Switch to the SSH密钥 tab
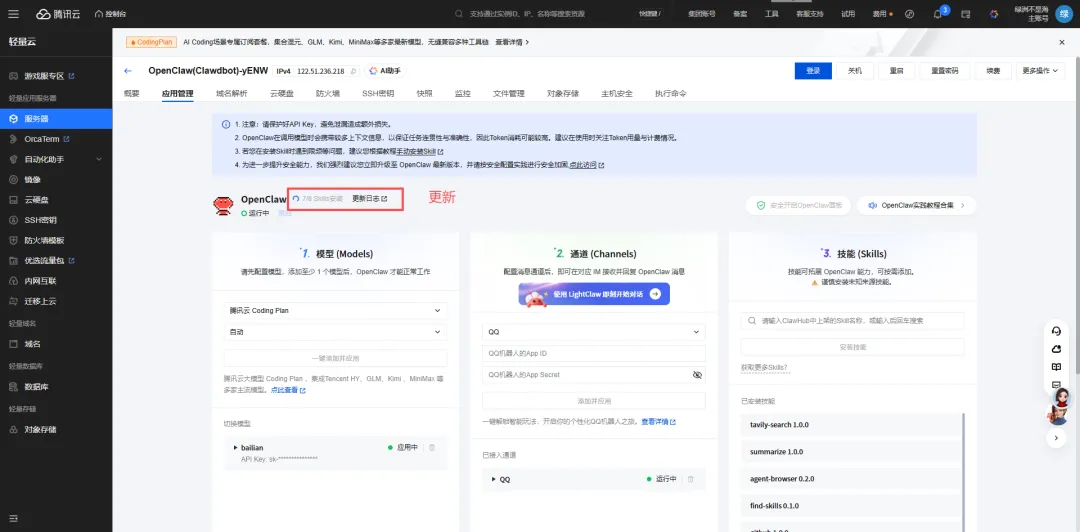Image resolution: width=1080 pixels, height=532 pixels. 378,94
